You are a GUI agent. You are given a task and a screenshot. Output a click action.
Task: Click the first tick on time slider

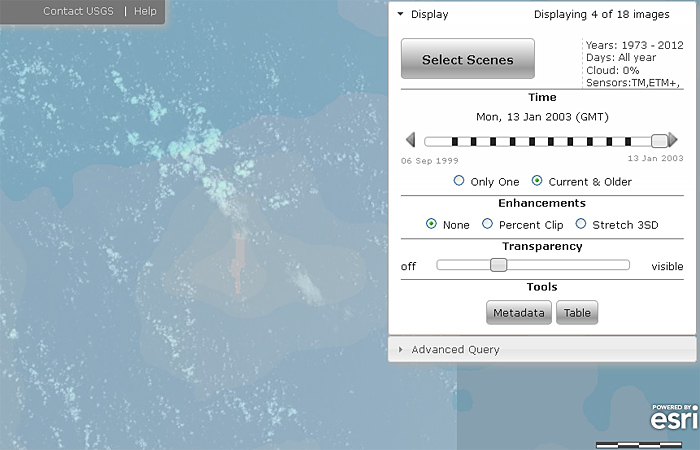click(454, 142)
